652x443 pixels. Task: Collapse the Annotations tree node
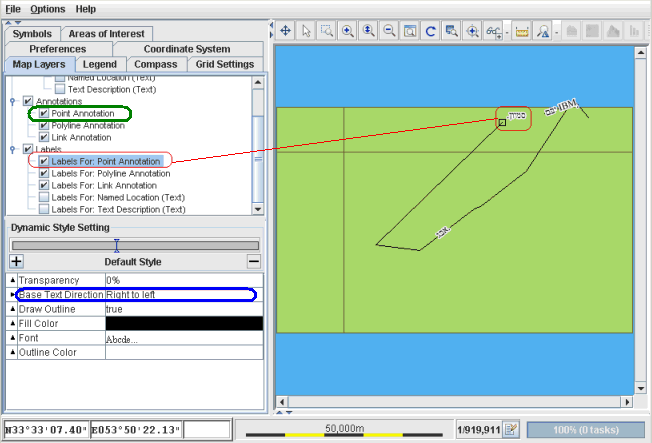(x=12, y=101)
